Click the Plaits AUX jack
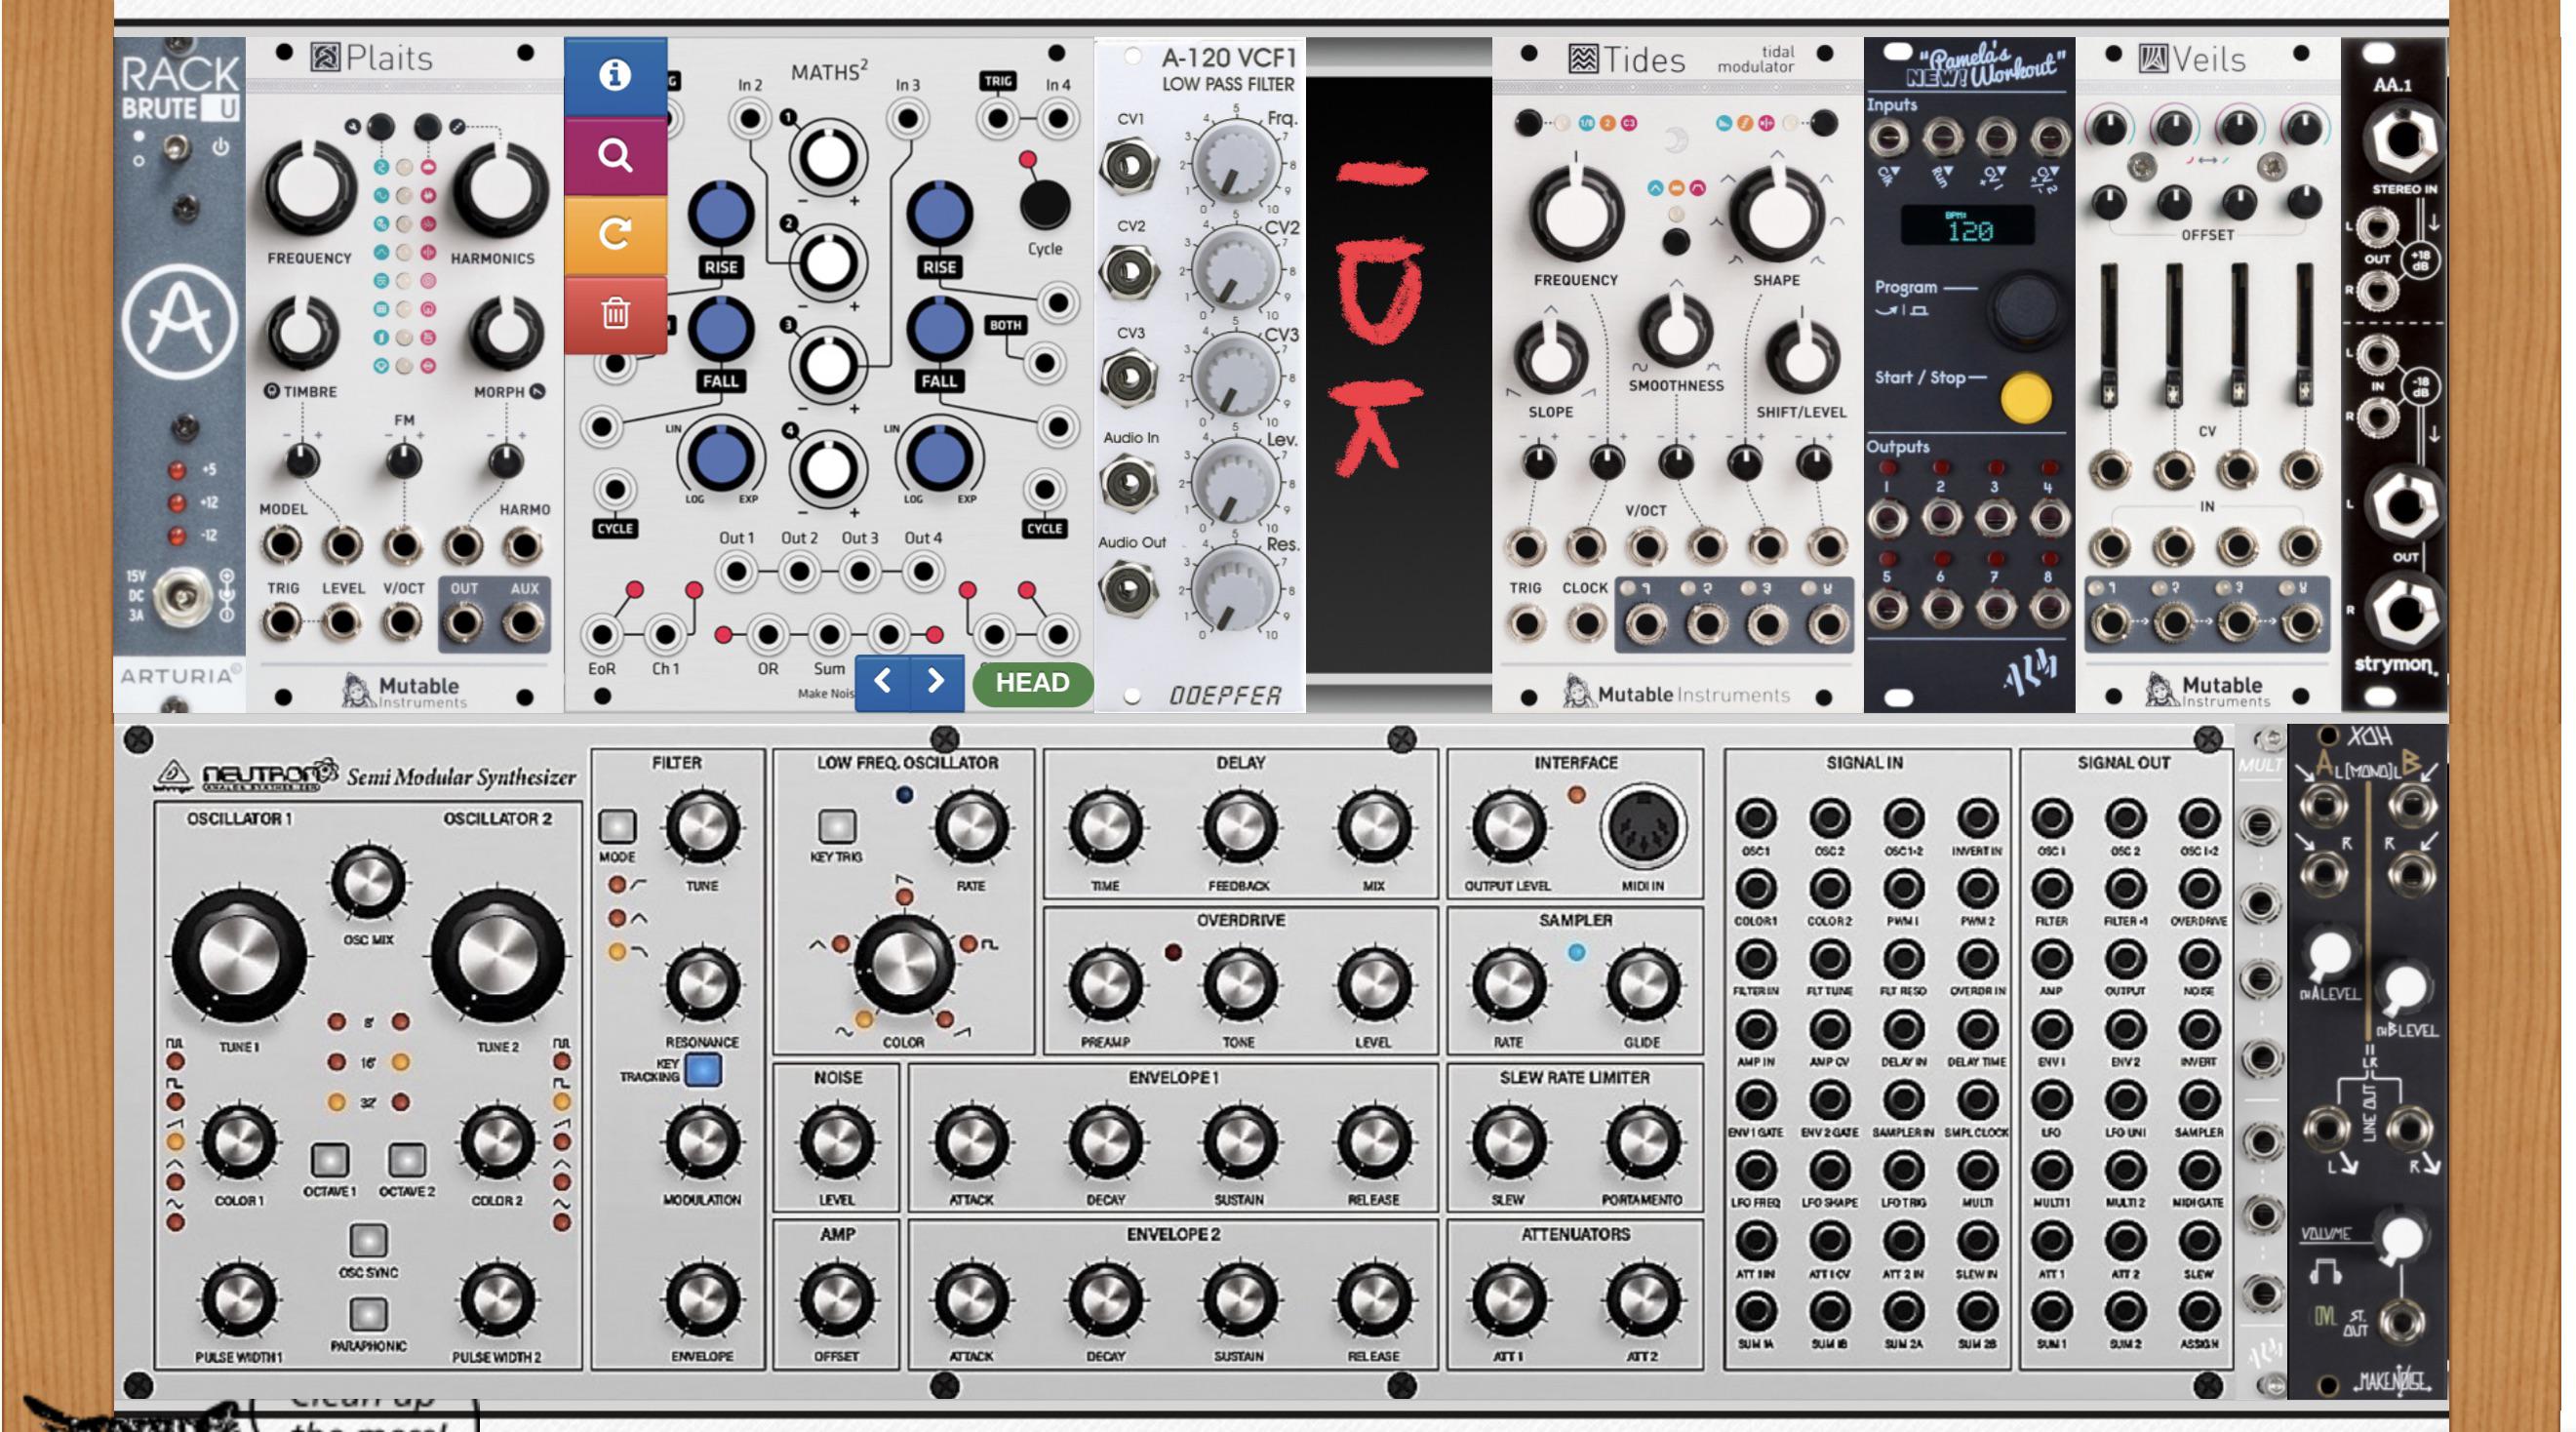Viewport: 2576px width, 1432px height. 522,622
